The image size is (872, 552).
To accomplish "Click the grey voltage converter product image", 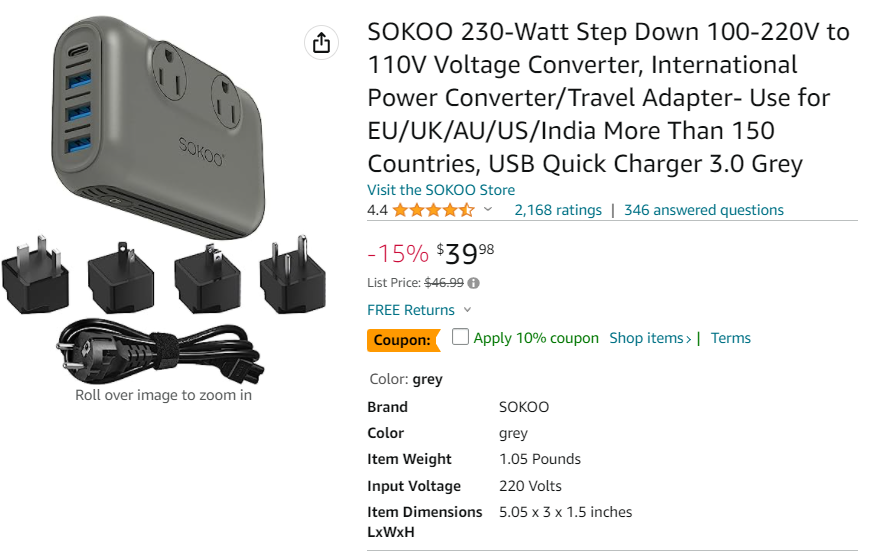I will click(x=158, y=128).
